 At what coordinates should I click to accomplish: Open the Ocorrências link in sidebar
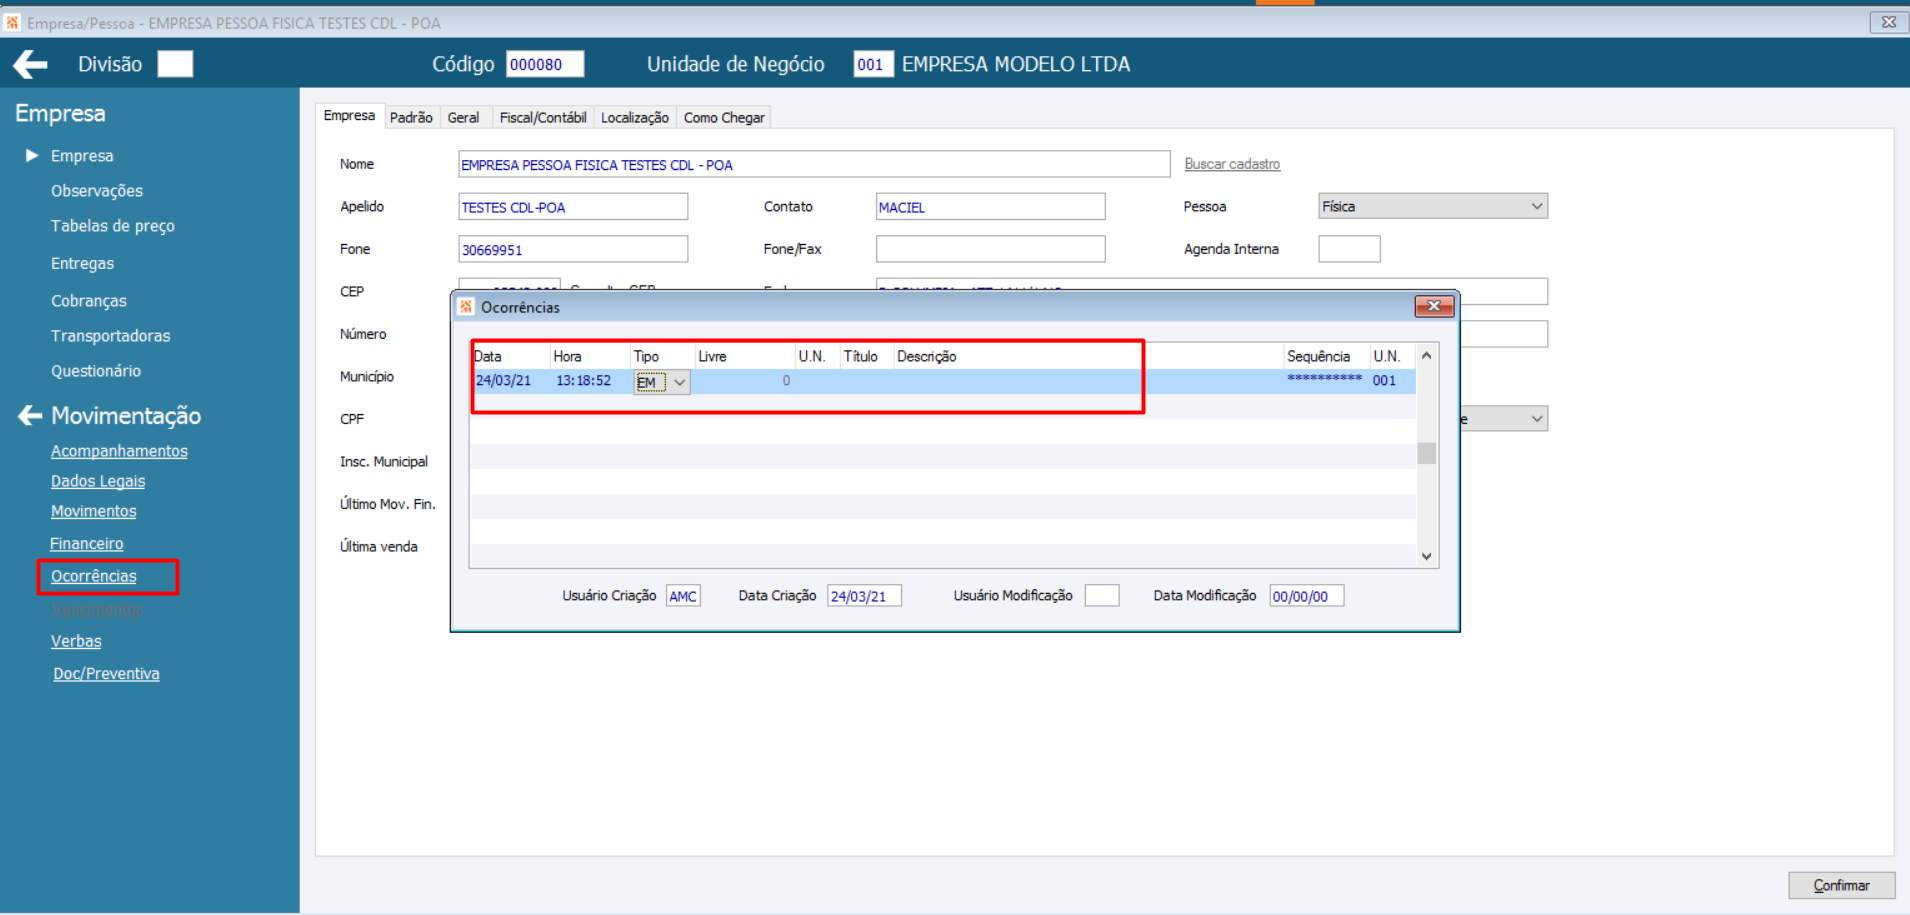94,576
